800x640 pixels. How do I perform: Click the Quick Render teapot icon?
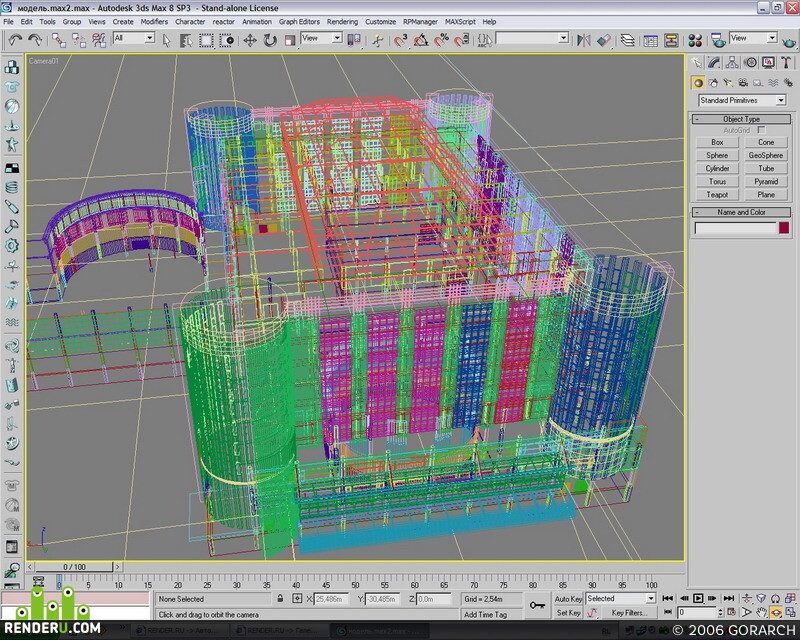point(789,41)
